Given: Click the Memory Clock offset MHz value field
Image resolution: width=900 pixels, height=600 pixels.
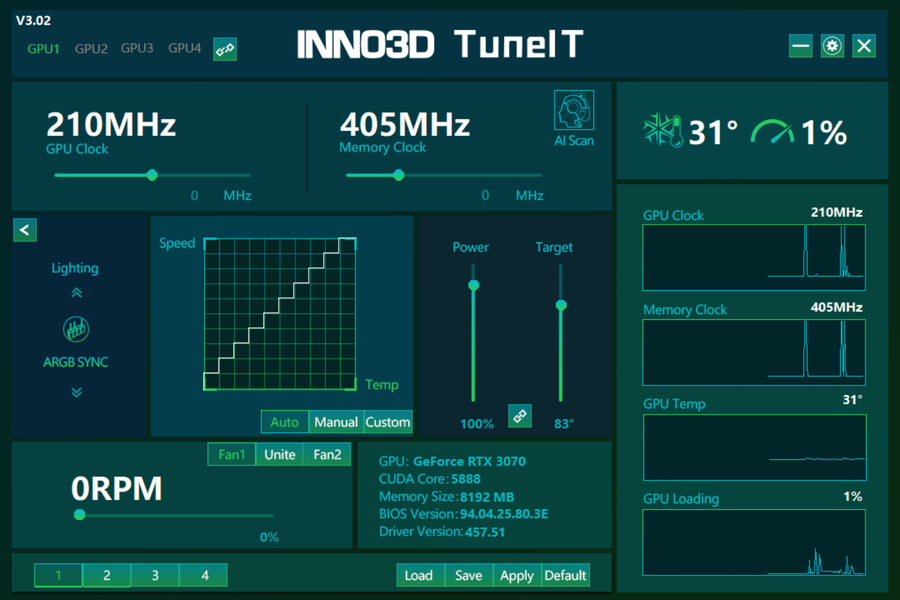Looking at the screenshot, I should tap(485, 196).
